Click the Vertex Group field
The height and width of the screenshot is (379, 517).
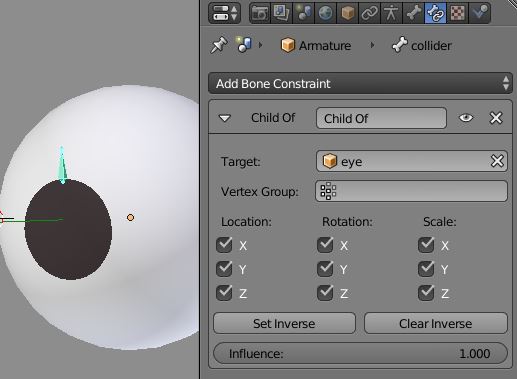click(411, 191)
